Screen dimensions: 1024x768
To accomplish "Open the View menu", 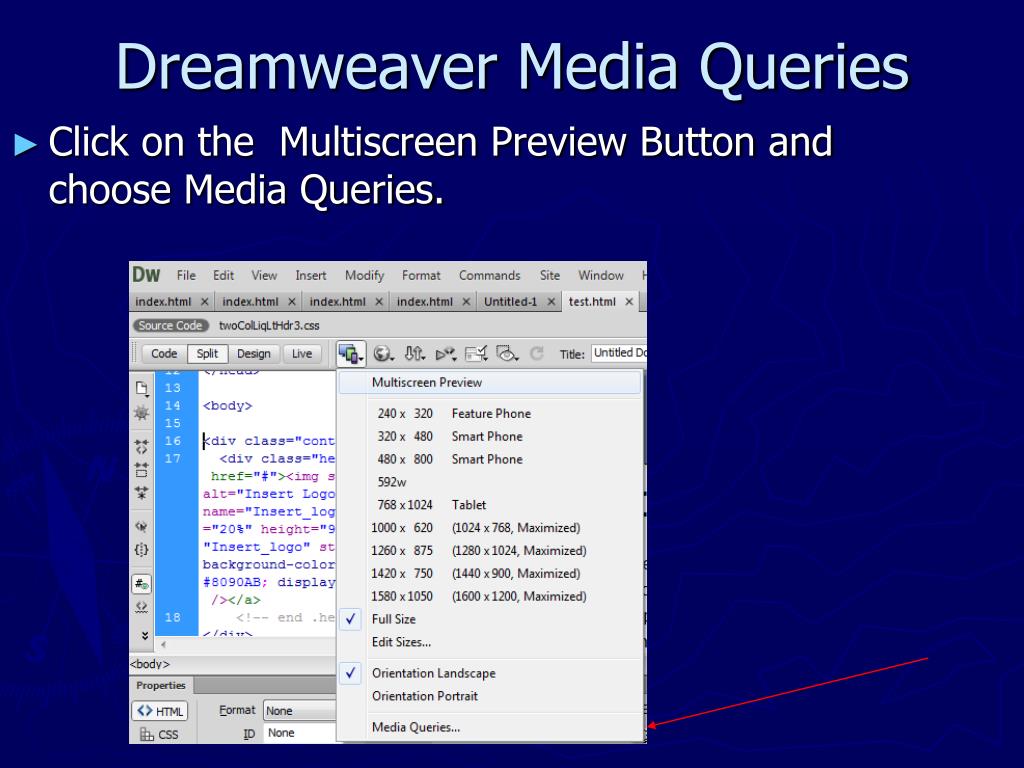I will (x=264, y=276).
